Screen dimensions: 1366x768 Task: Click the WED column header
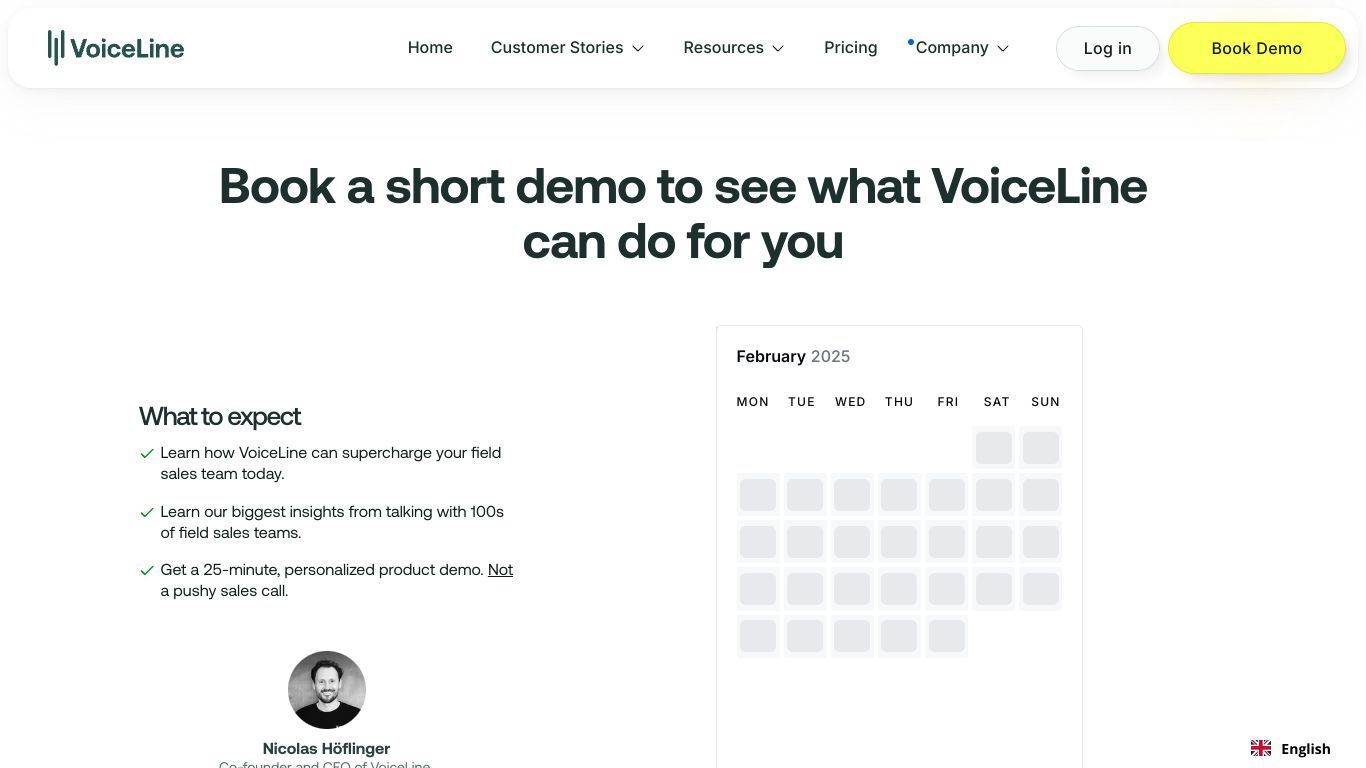pyautogui.click(x=850, y=402)
